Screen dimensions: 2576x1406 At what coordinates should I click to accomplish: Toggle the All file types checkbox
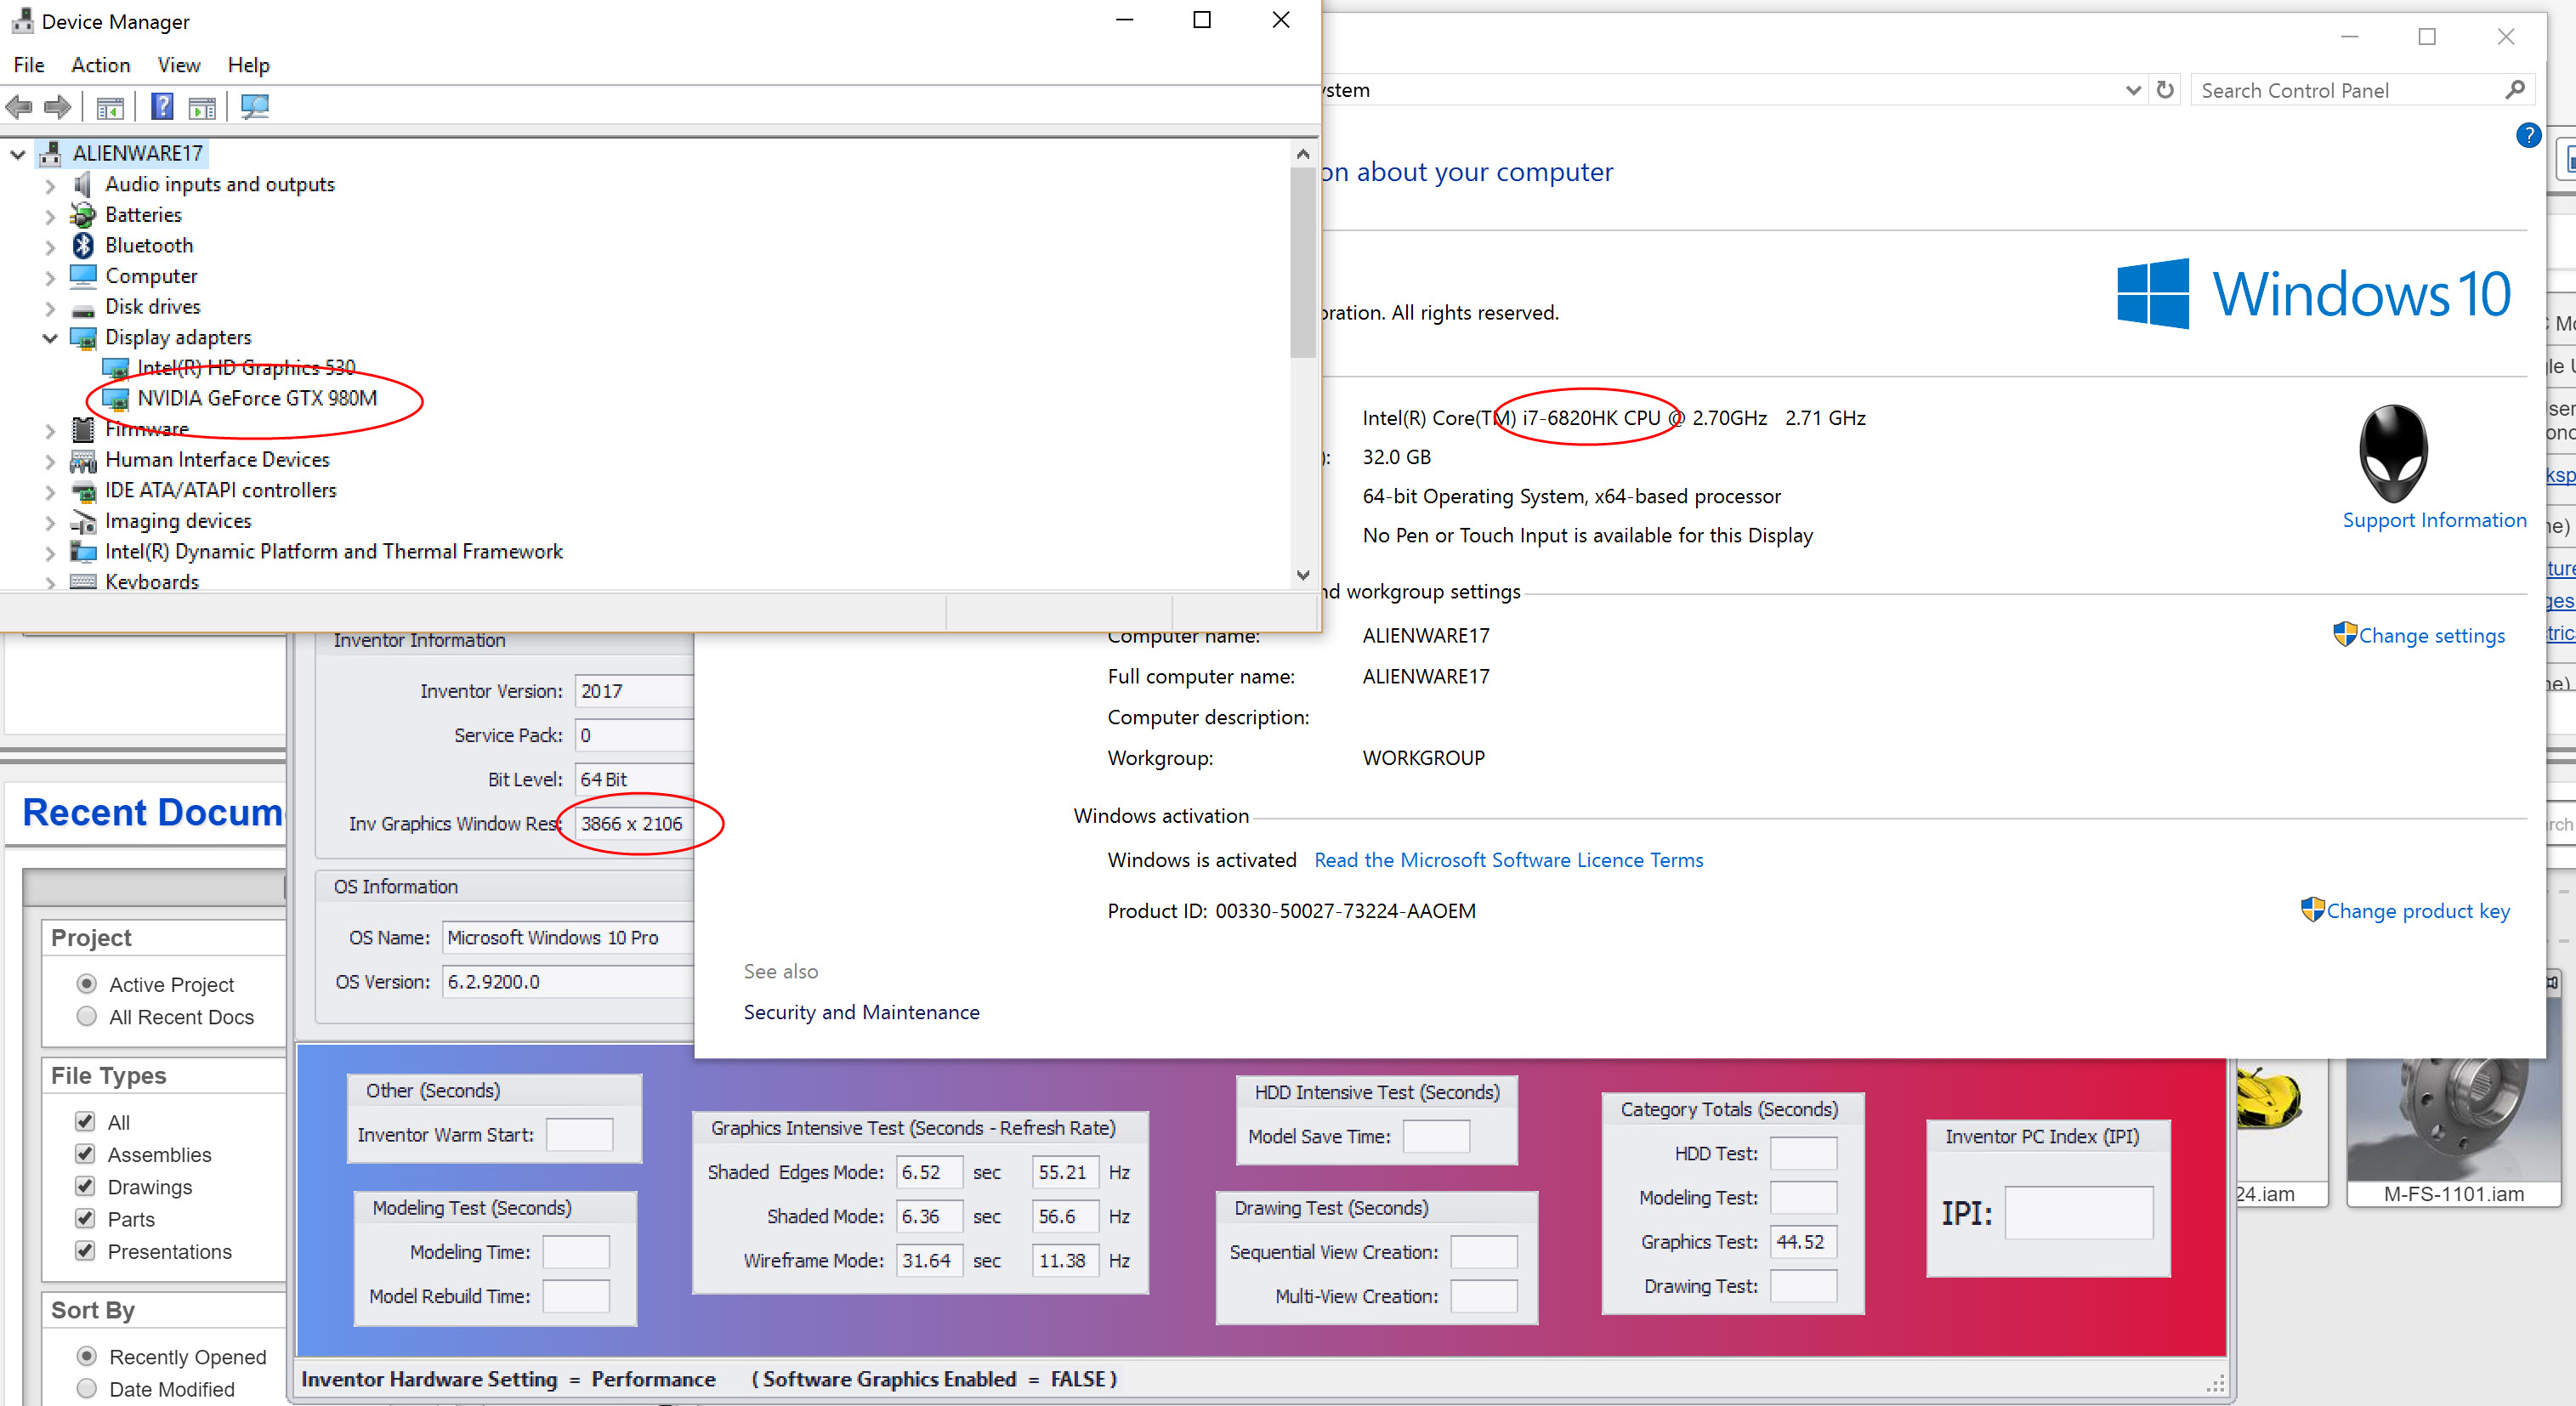coord(85,1122)
